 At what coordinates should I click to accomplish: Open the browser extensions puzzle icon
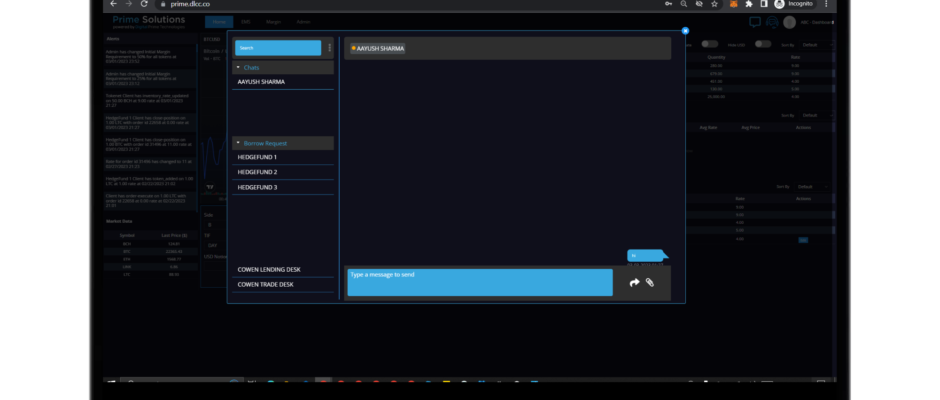[749, 4]
